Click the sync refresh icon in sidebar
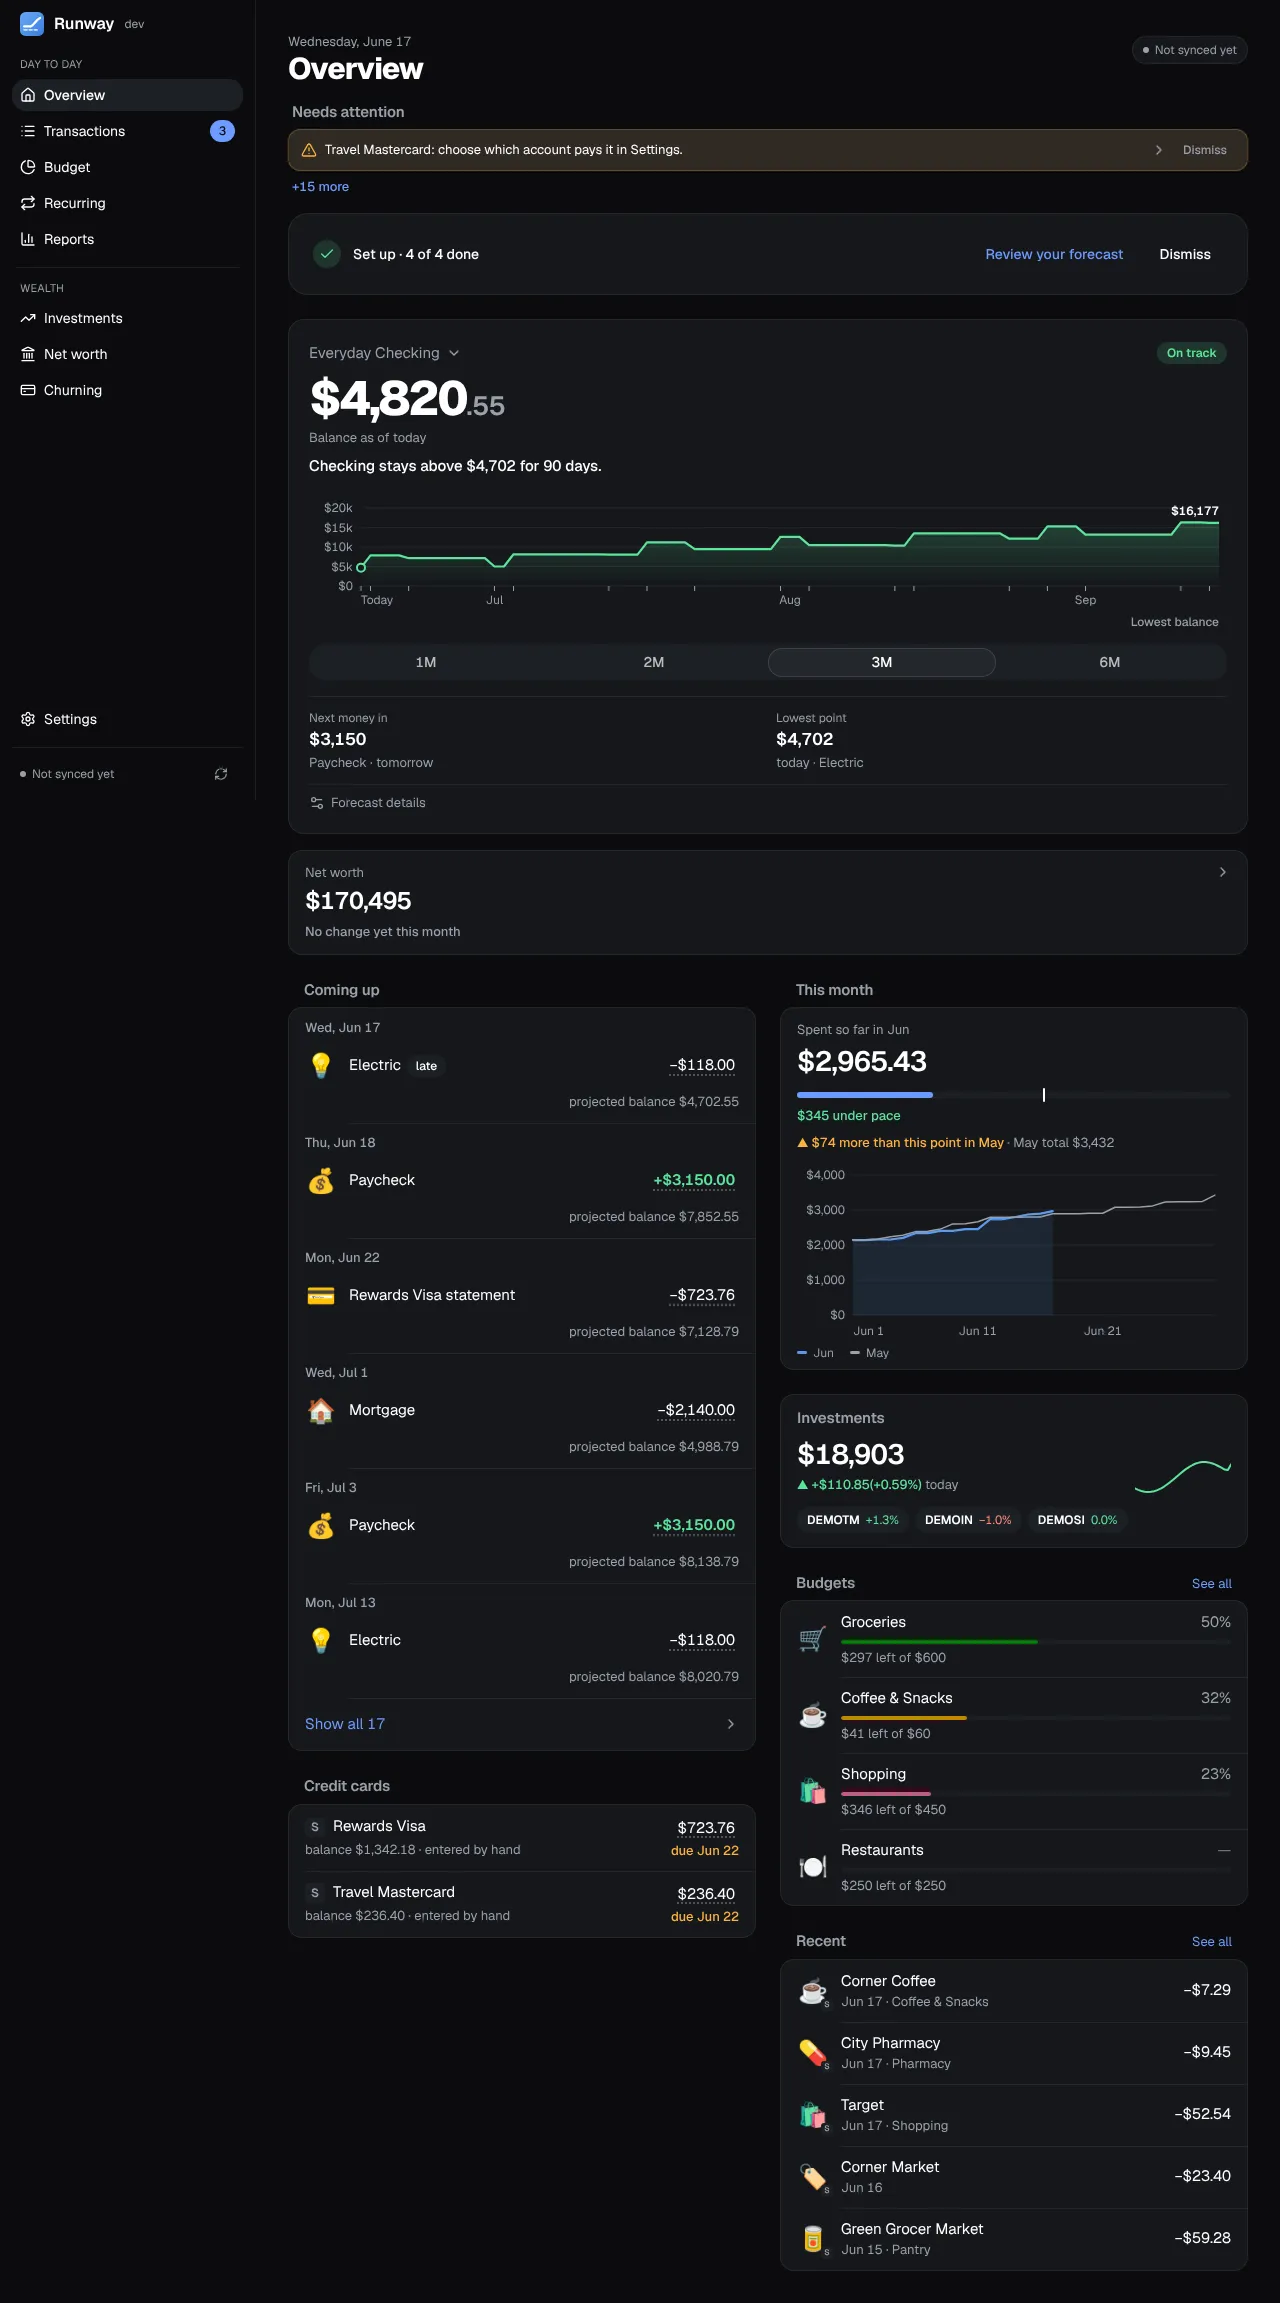The height and width of the screenshot is (2303, 1280). coord(221,774)
